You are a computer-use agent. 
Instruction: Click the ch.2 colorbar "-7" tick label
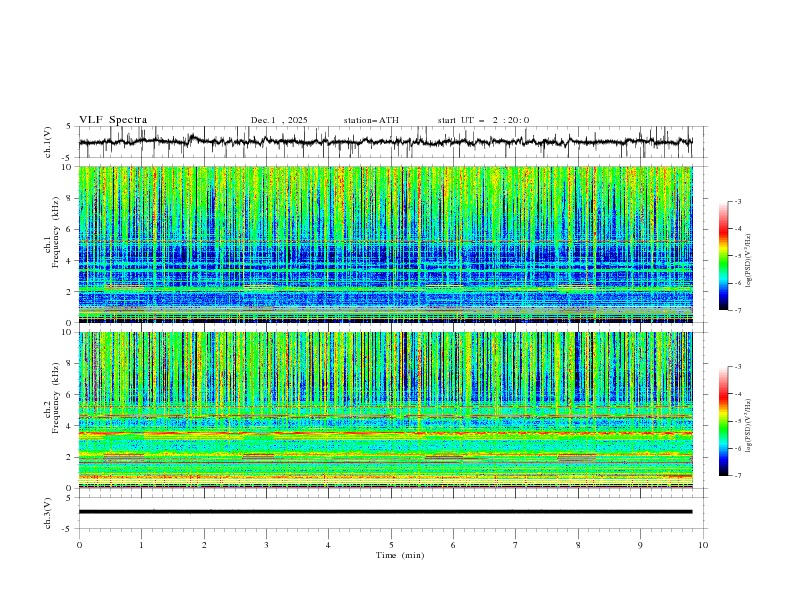click(x=737, y=476)
